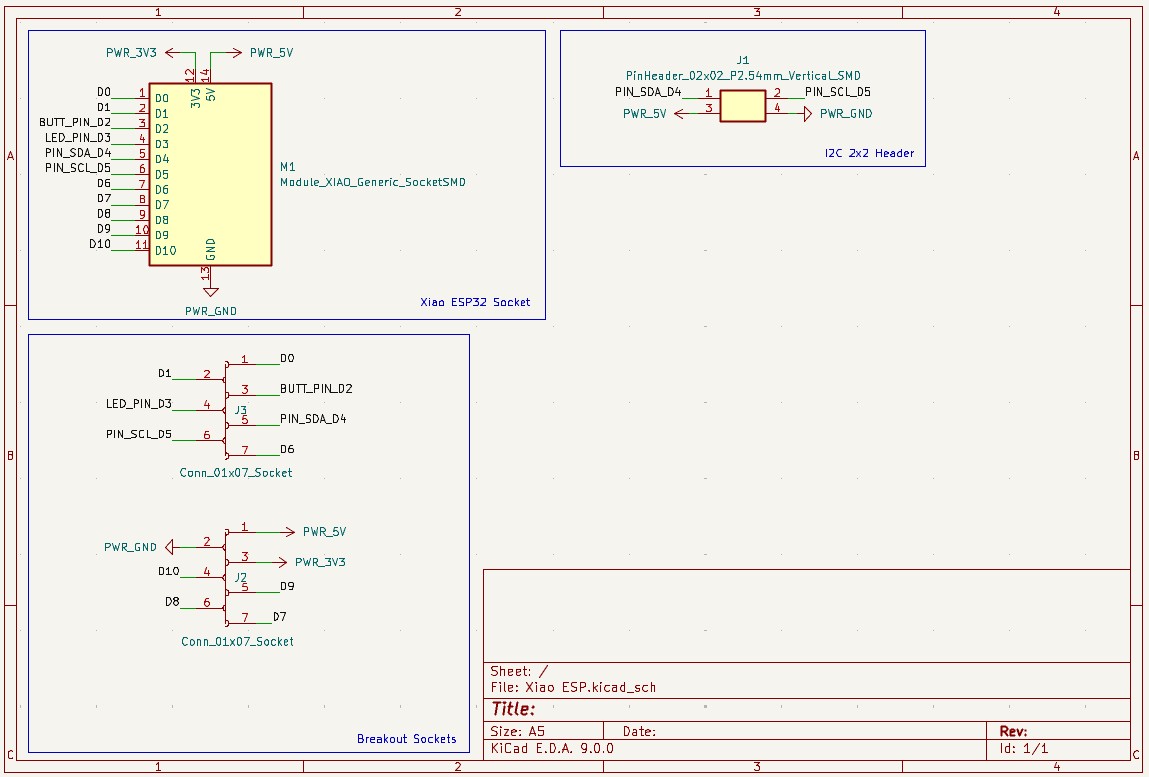Click the D7 label on J2 pin 7
Image resolution: width=1149 pixels, height=777 pixels.
coord(279,616)
